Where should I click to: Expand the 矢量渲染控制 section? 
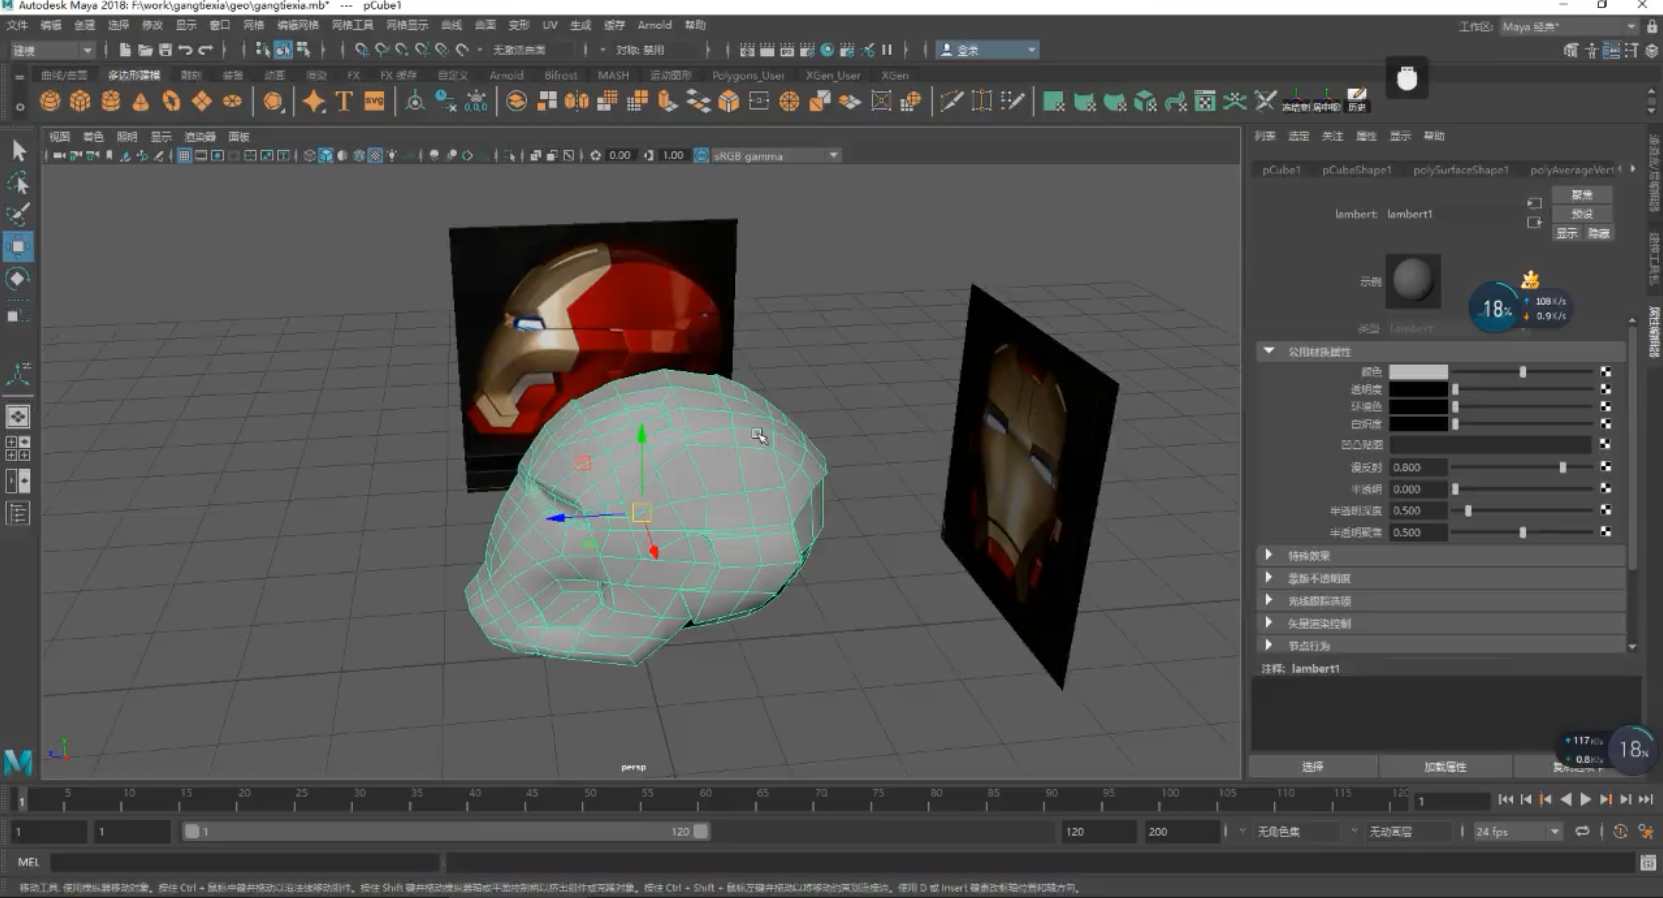1269,623
